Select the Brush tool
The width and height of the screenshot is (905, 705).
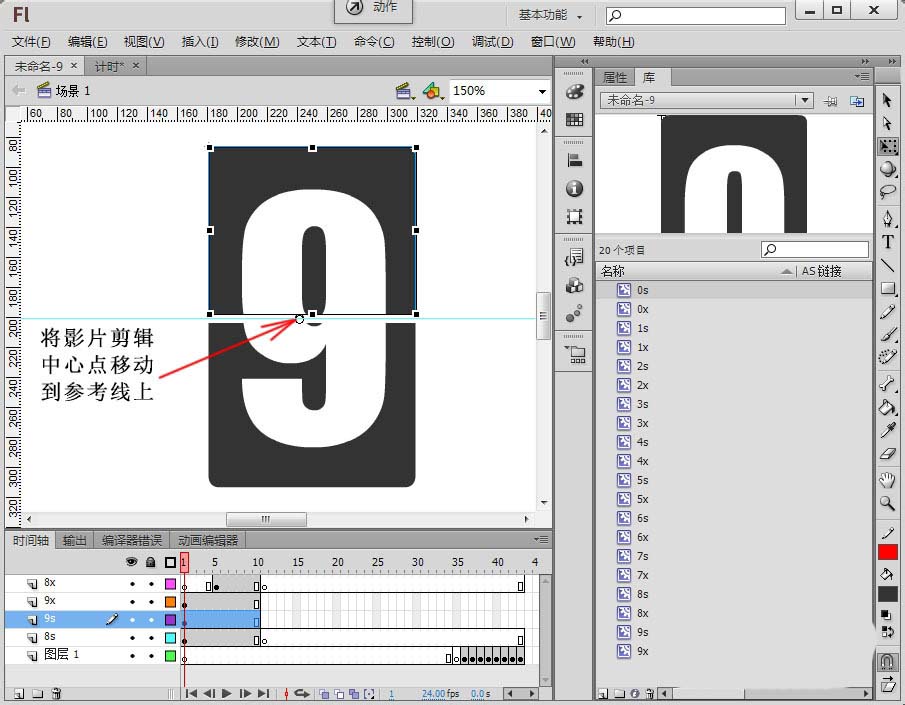tap(888, 334)
